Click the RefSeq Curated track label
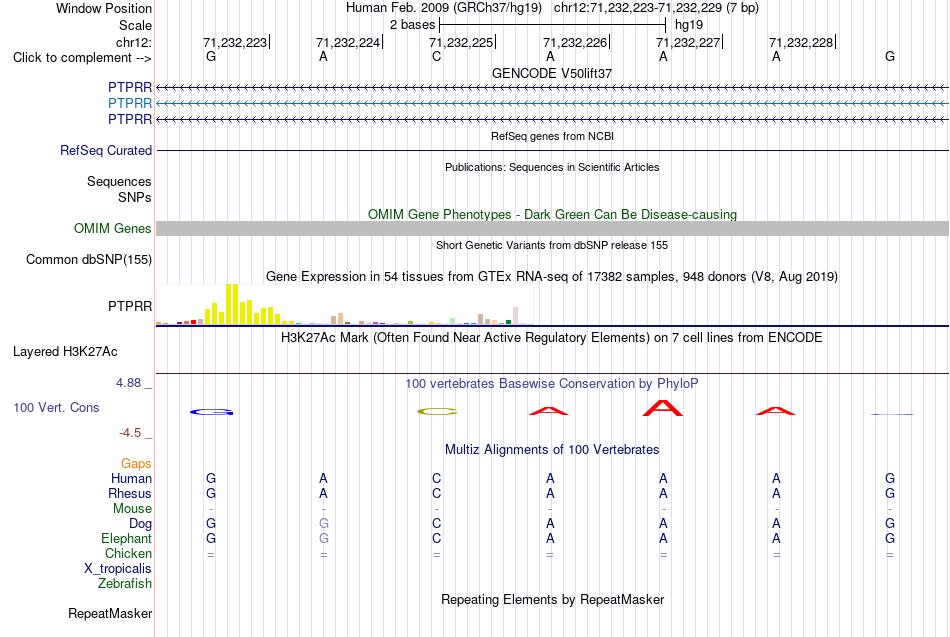 pyautogui.click(x=106, y=150)
